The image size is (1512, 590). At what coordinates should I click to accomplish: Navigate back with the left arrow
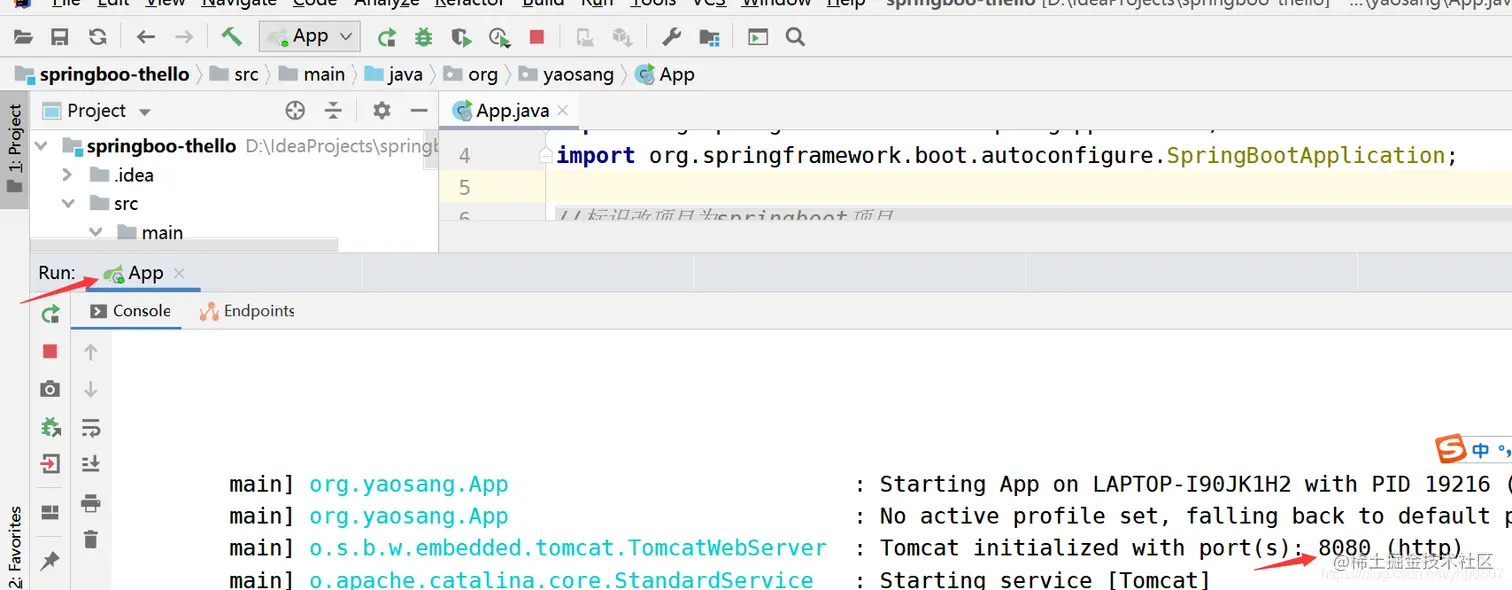pos(146,37)
